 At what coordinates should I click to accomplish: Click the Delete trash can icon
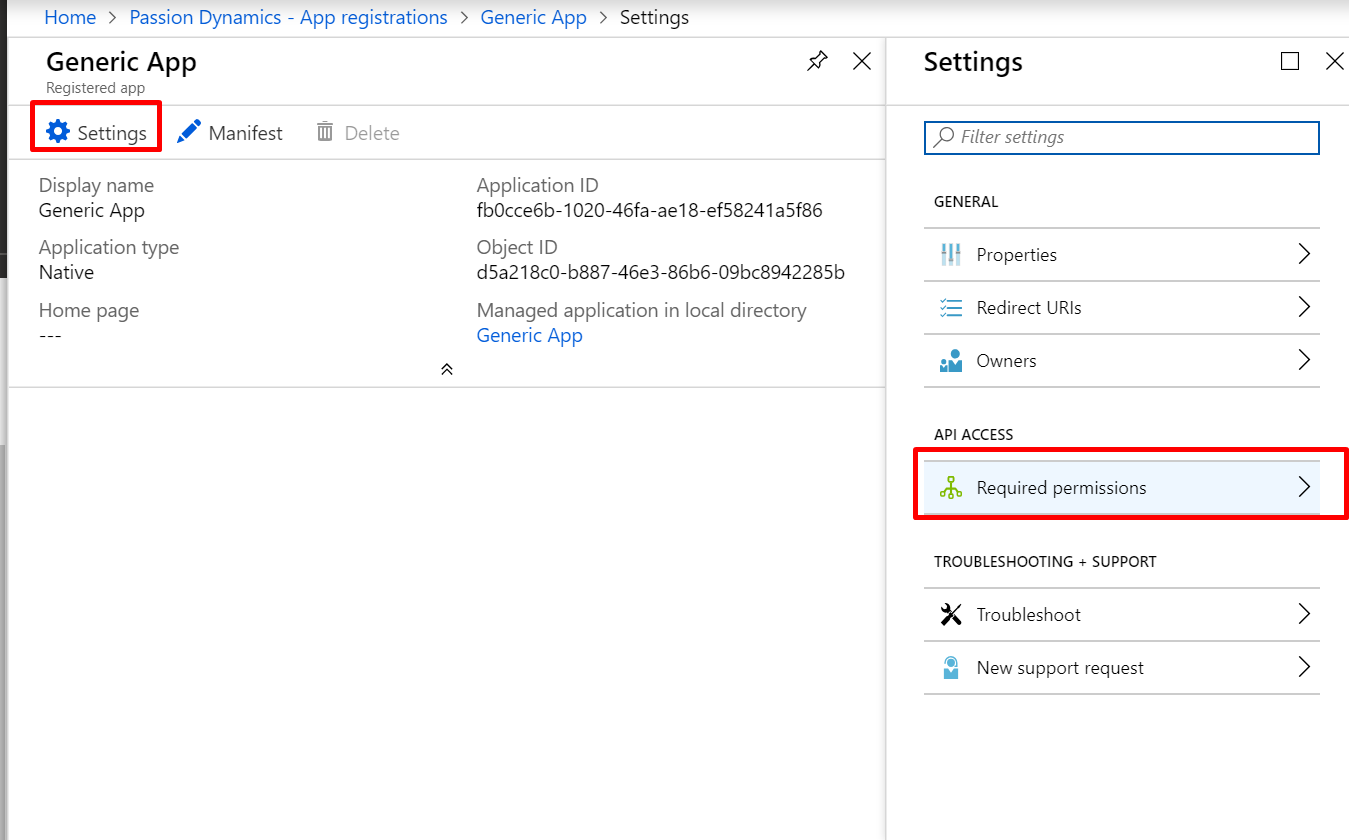(x=325, y=132)
